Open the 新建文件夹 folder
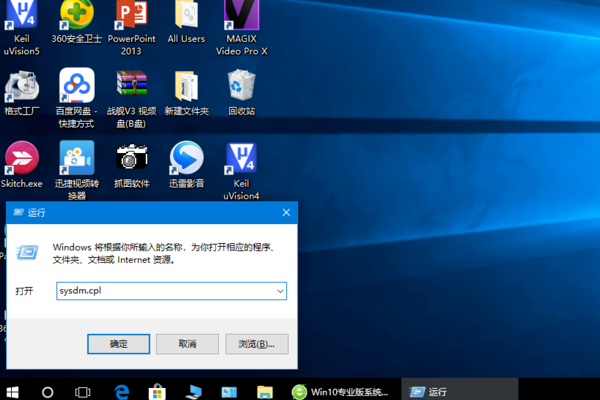Image resolution: width=600 pixels, height=400 pixels. [x=186, y=92]
